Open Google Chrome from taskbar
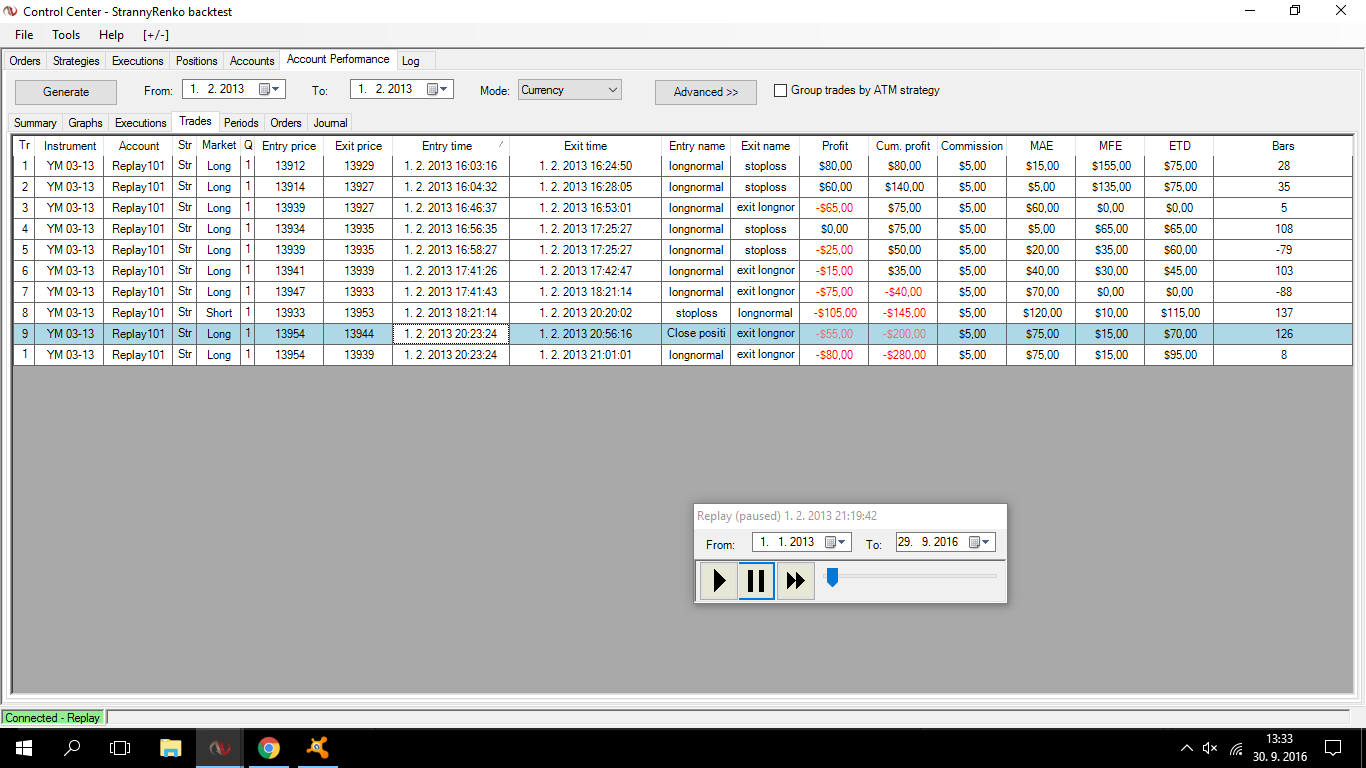Image resolution: width=1366 pixels, height=768 pixels. pos(269,748)
